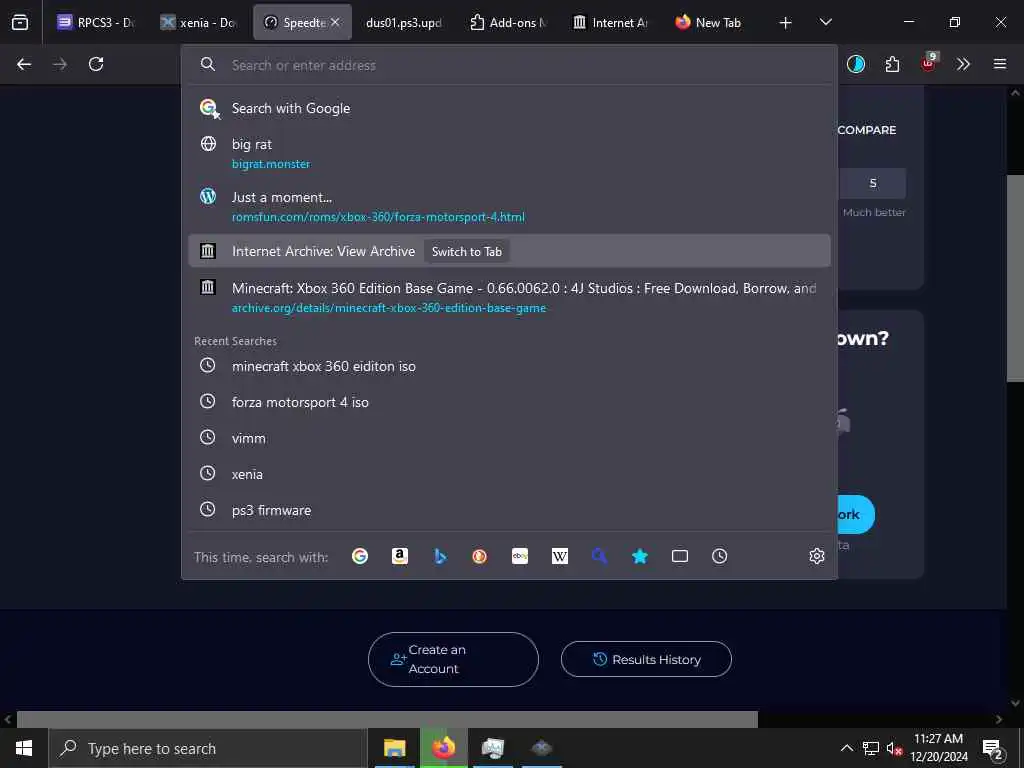
Task: Click the COMPARE label on the page
Action: [x=867, y=130]
